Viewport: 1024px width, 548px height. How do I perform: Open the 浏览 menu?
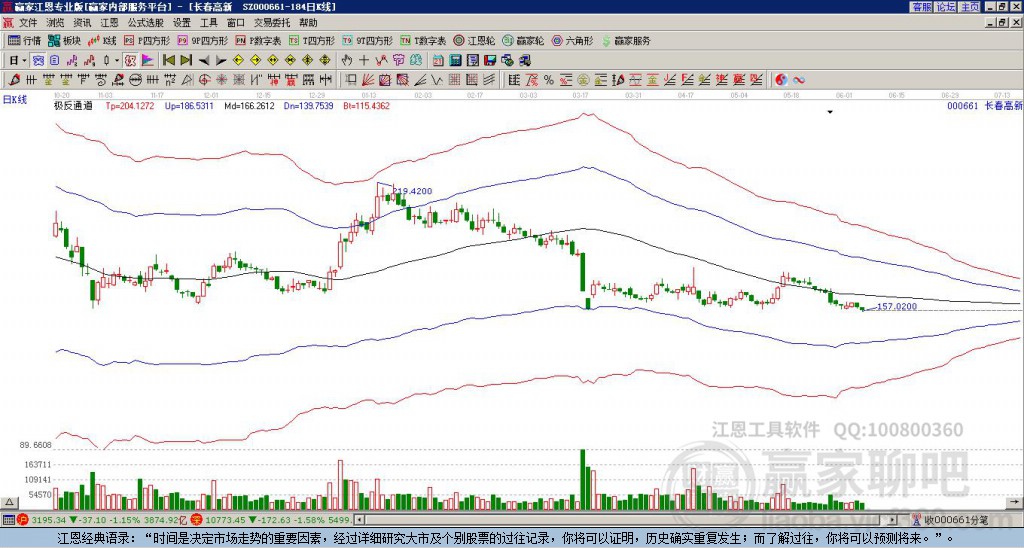tap(55, 23)
